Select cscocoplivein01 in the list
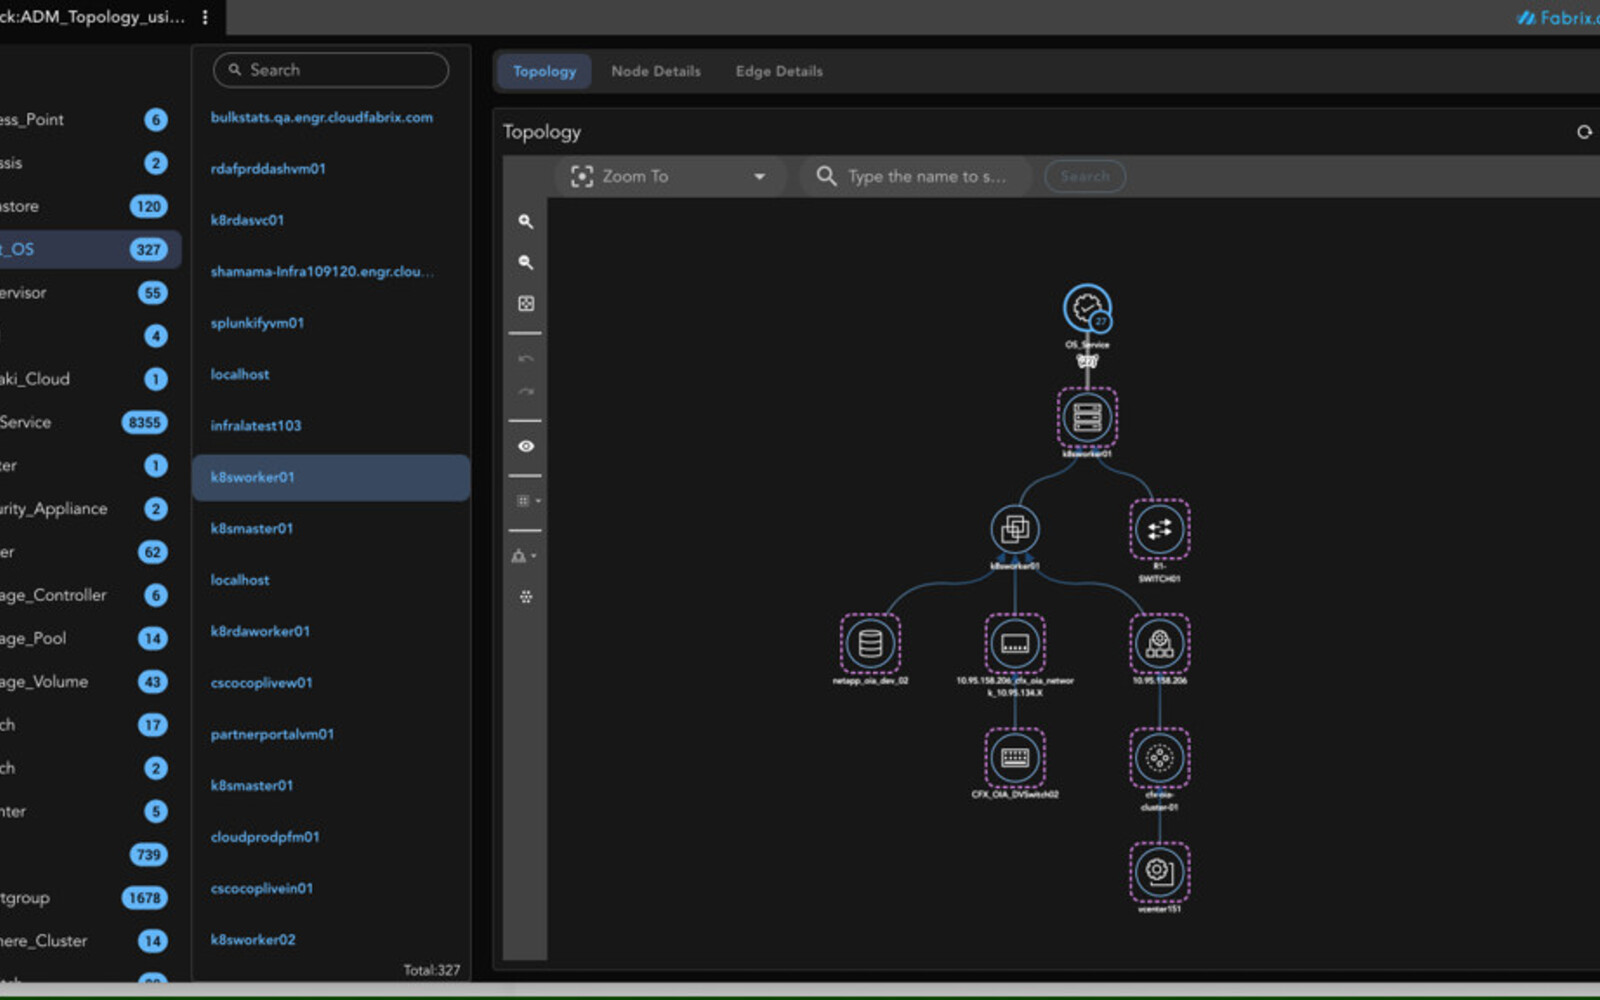The height and width of the screenshot is (1000, 1600). pyautogui.click(x=261, y=888)
